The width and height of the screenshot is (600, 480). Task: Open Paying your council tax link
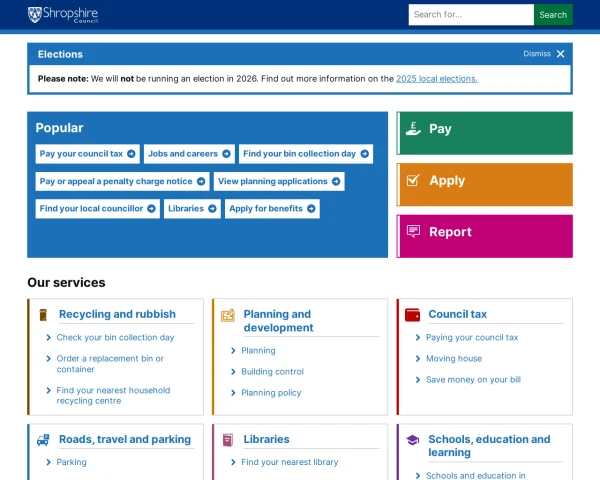click(x=472, y=338)
